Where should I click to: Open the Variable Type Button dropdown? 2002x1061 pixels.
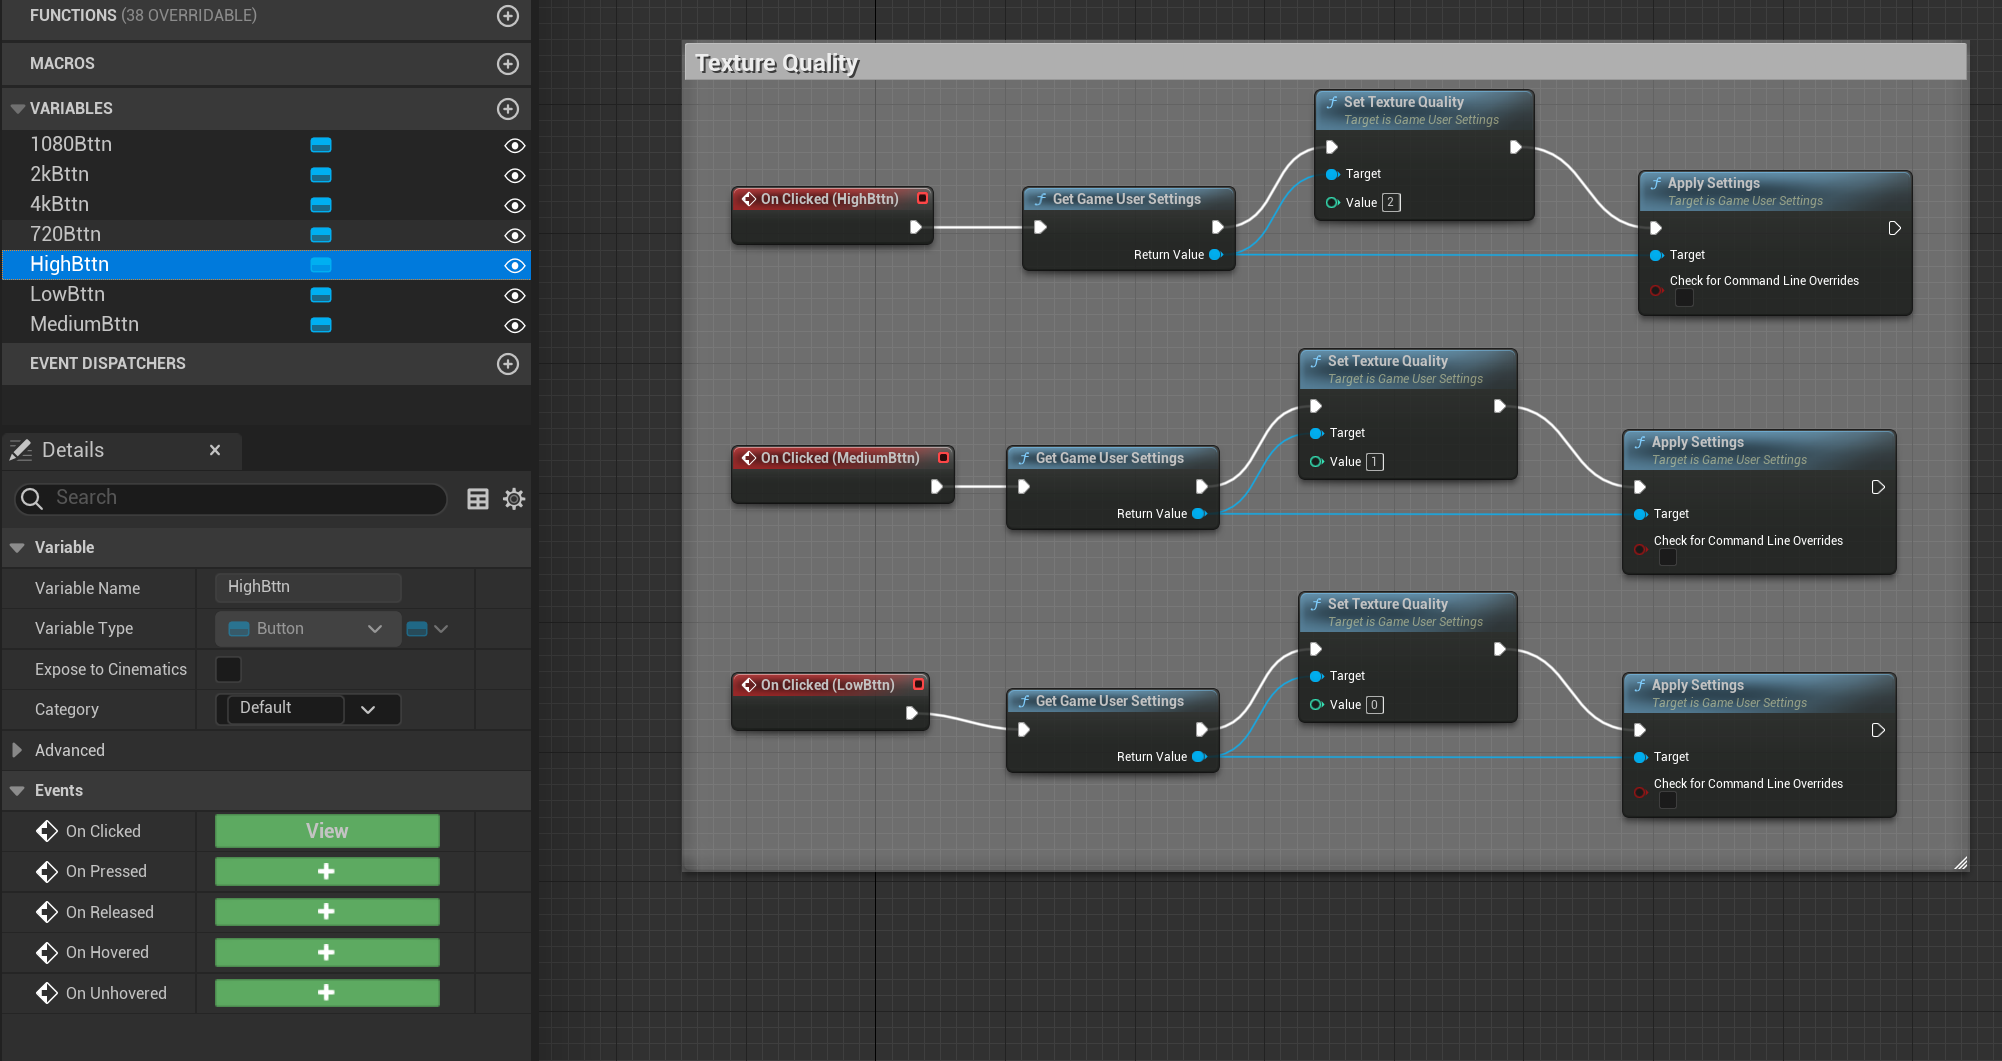[x=307, y=629]
